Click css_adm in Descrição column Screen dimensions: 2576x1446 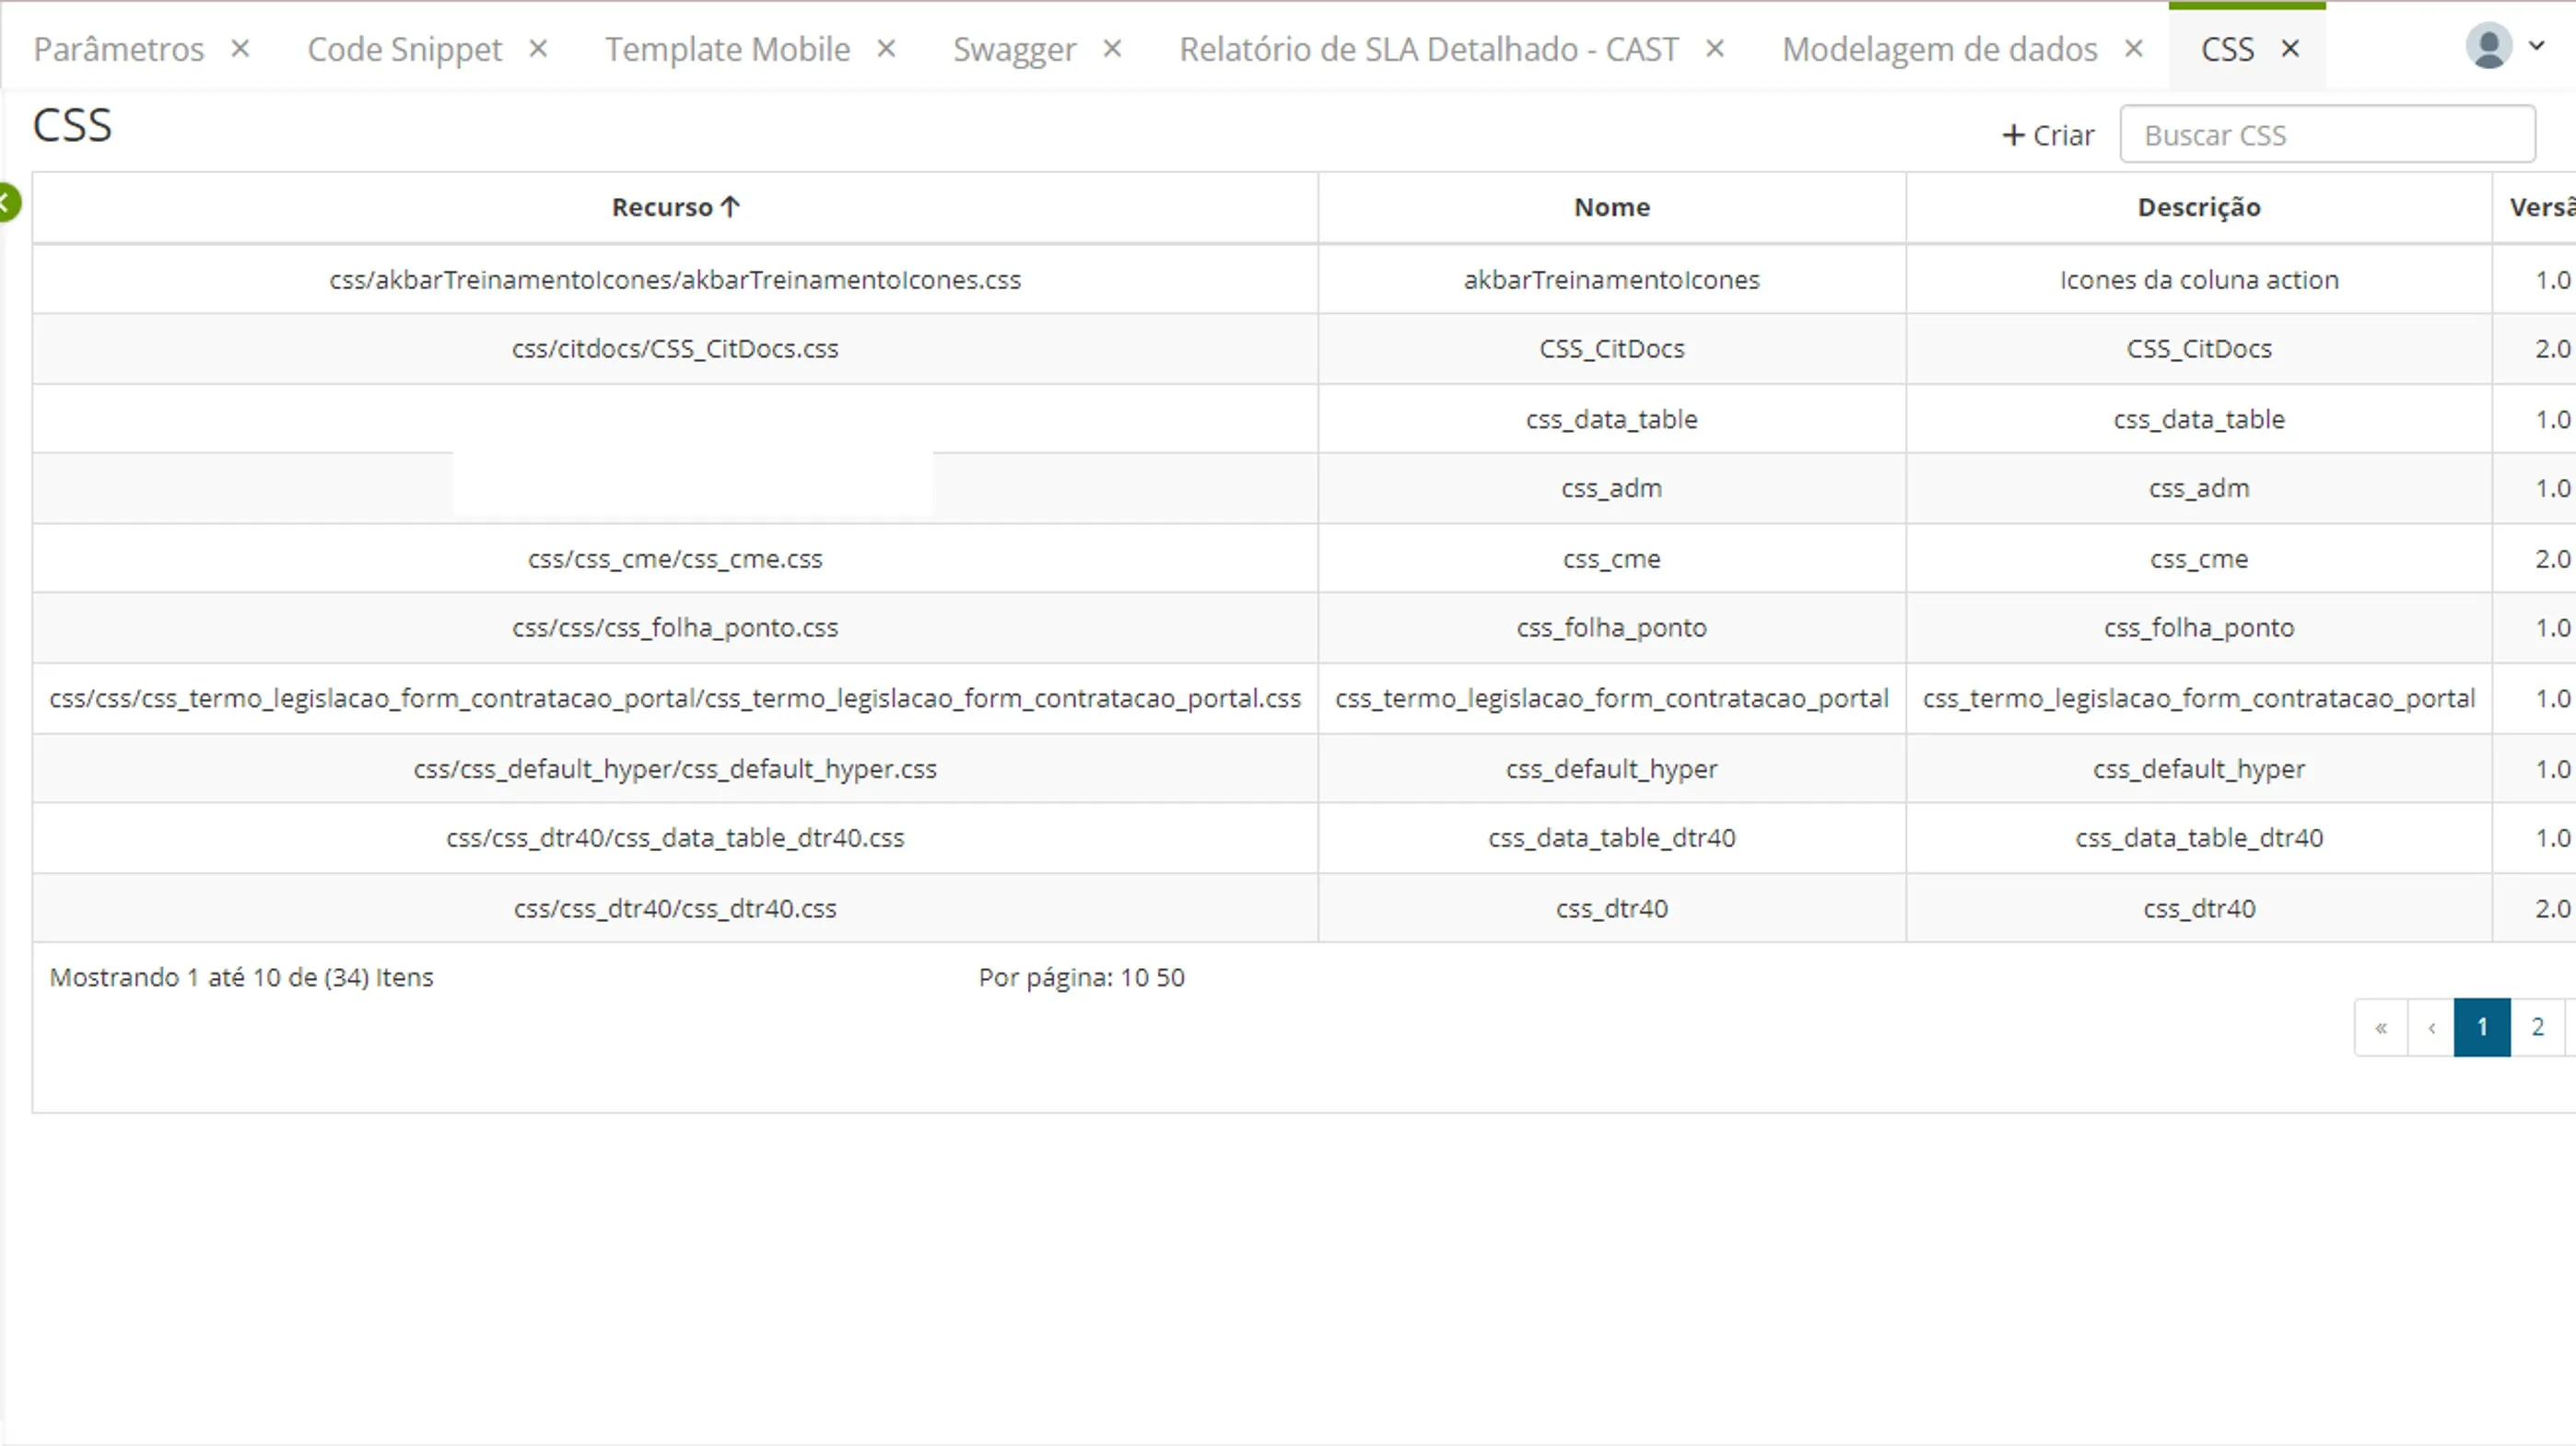coord(2199,488)
